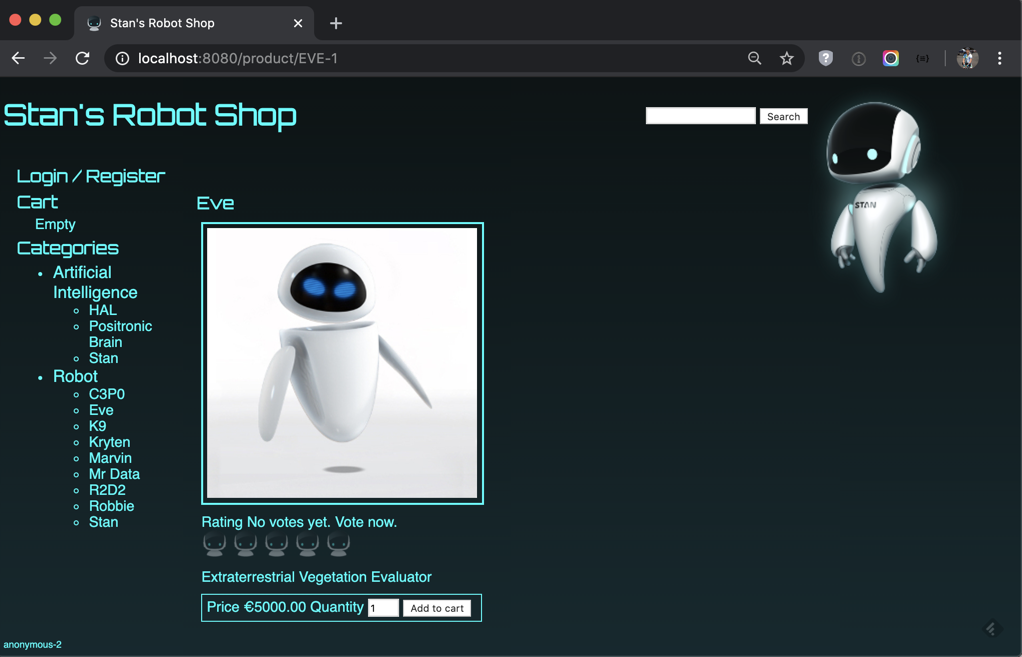Open the Positronic Brain product
This screenshot has height=657, width=1022.
click(121, 334)
